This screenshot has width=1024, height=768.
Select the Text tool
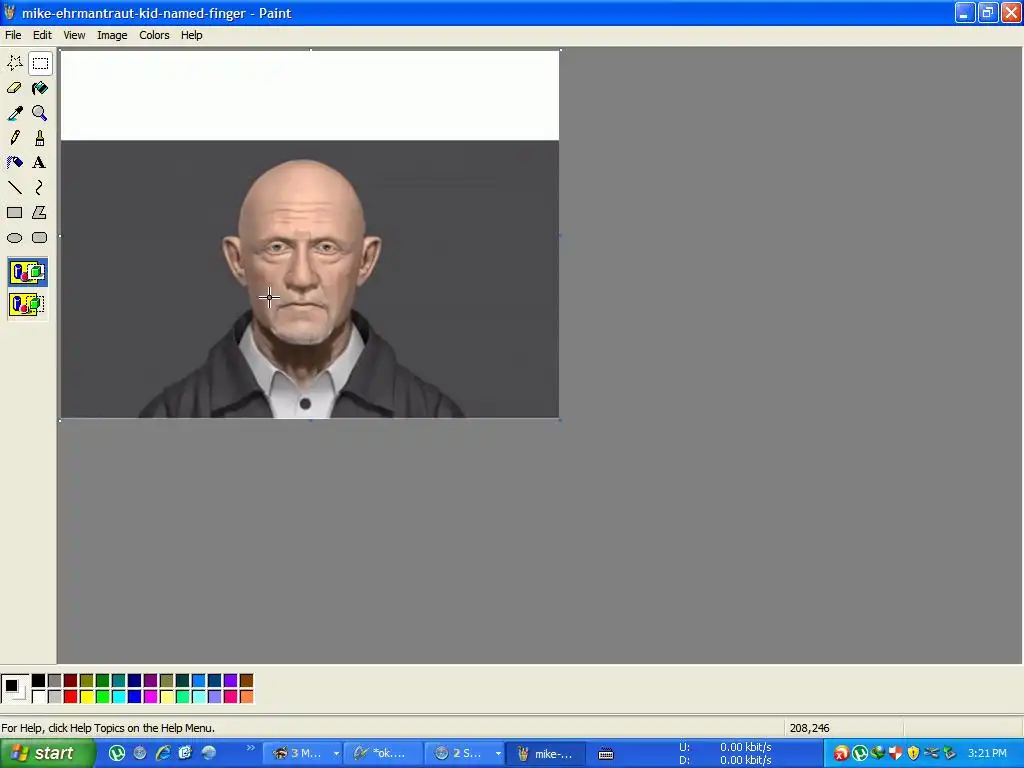click(x=40, y=163)
